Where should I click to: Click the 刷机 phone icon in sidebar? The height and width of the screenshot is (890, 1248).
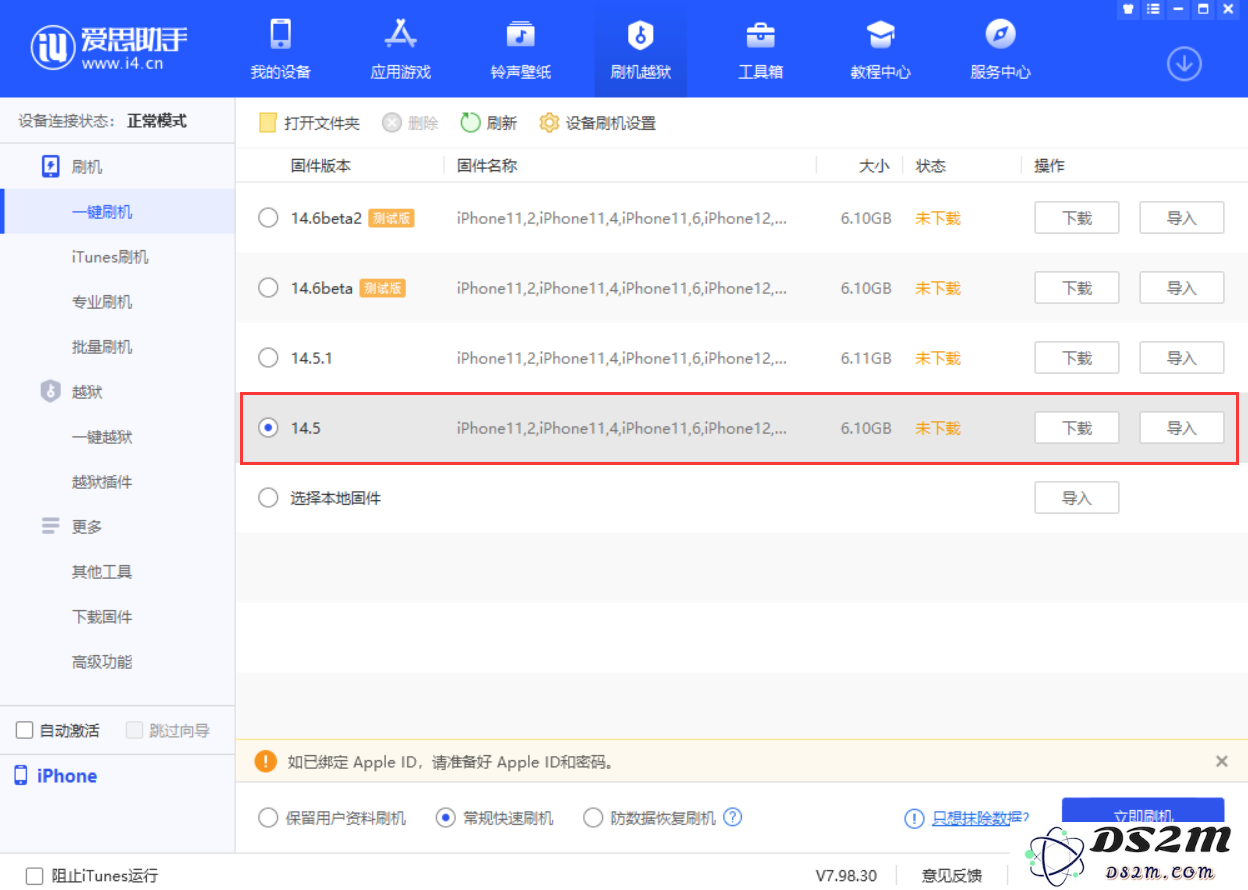click(51, 166)
